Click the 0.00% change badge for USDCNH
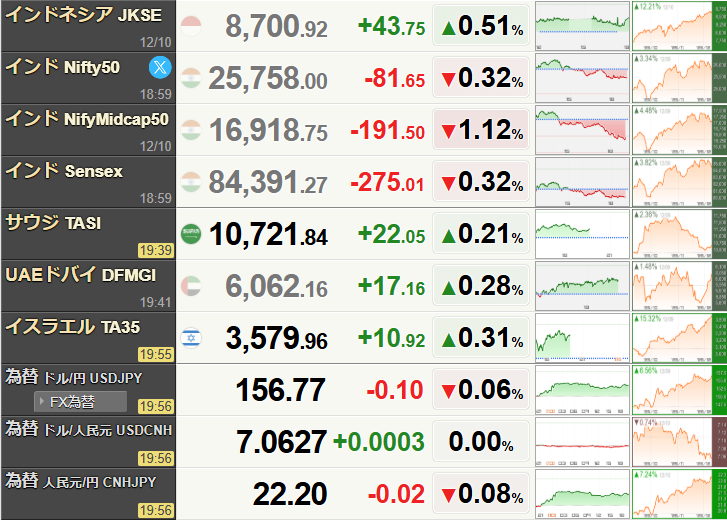The height and width of the screenshot is (520, 727). pyautogui.click(x=481, y=442)
